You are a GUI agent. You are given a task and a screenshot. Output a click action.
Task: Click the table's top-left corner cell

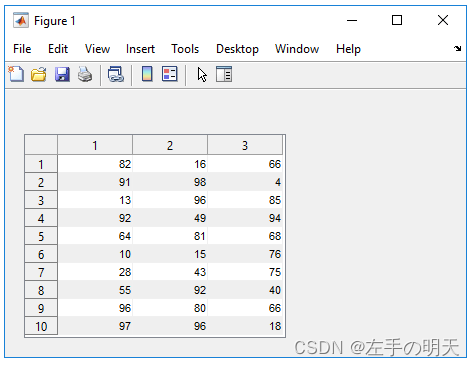click(41, 145)
